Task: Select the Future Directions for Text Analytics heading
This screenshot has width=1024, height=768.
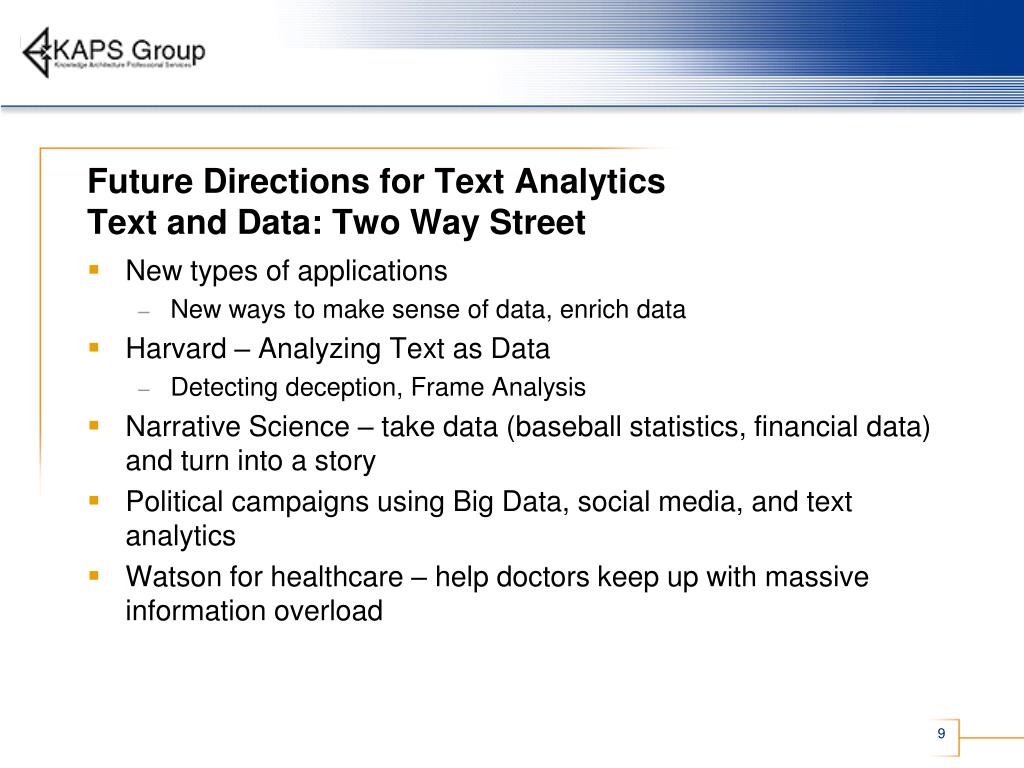Action: 376,182
